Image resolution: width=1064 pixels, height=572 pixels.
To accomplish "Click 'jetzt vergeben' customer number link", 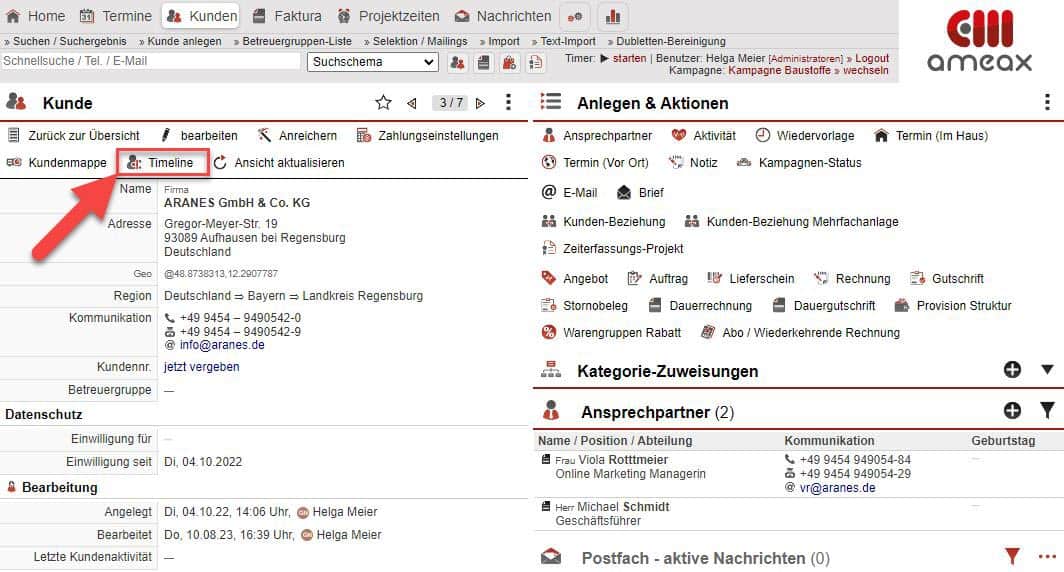I will pos(201,367).
